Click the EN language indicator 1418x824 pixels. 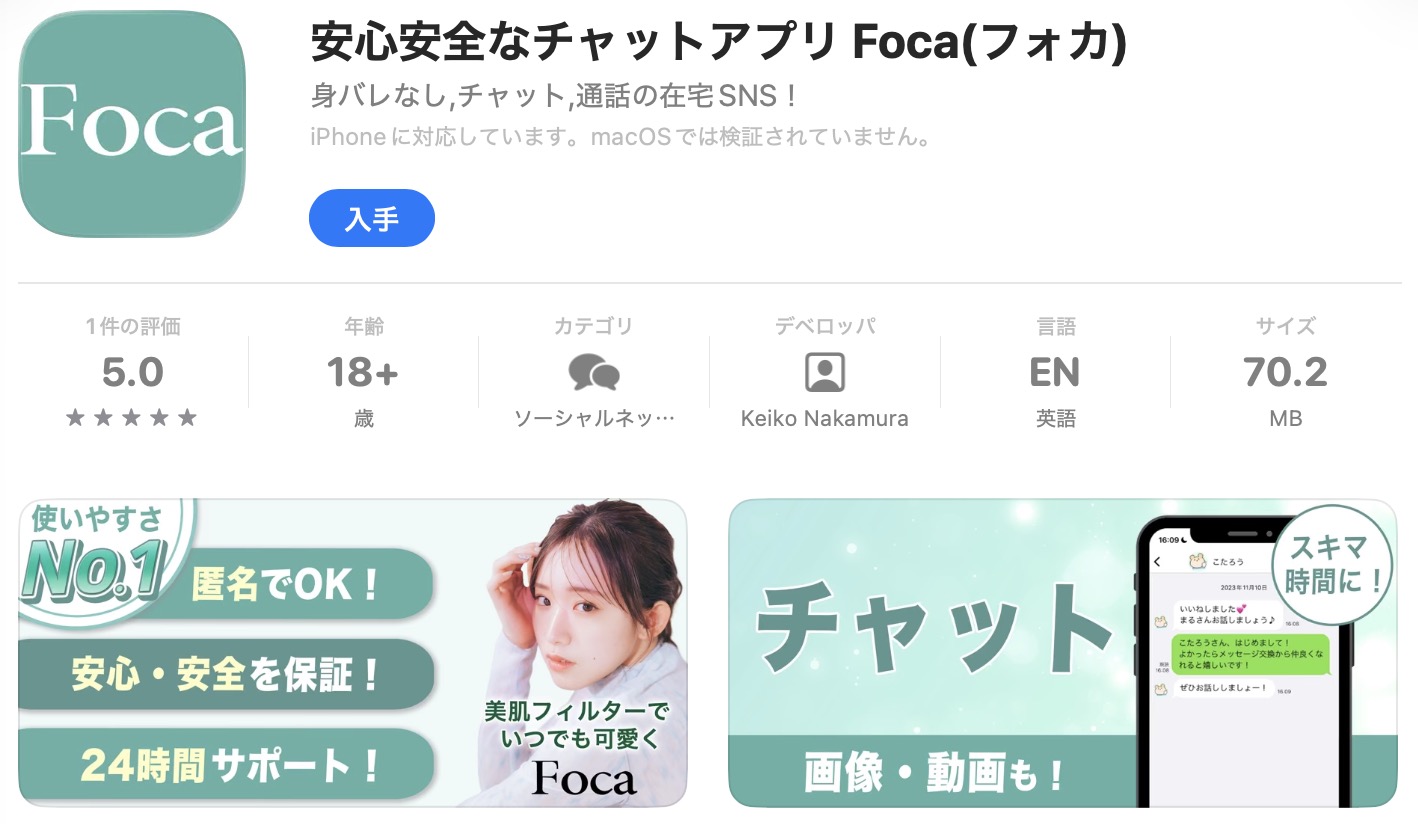pos(1055,373)
